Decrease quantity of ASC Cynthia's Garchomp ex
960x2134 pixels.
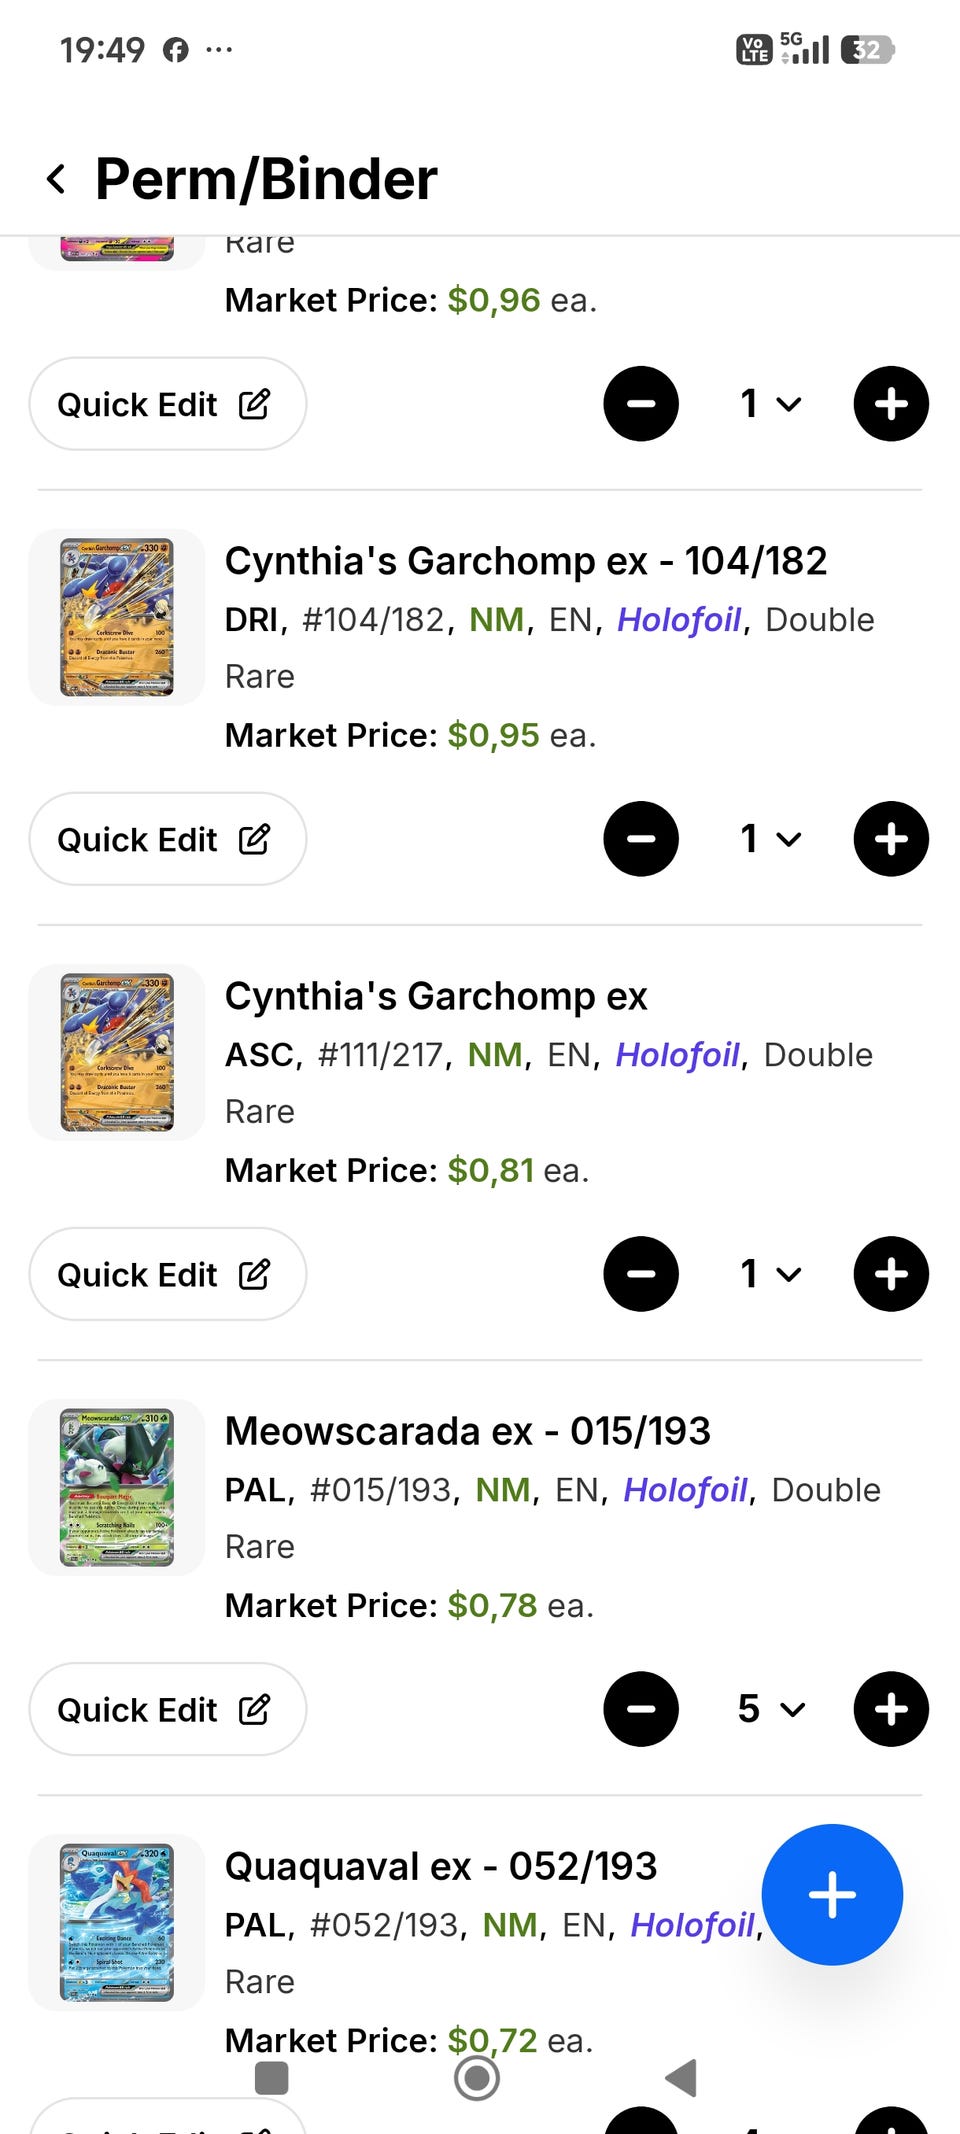[x=641, y=1274]
